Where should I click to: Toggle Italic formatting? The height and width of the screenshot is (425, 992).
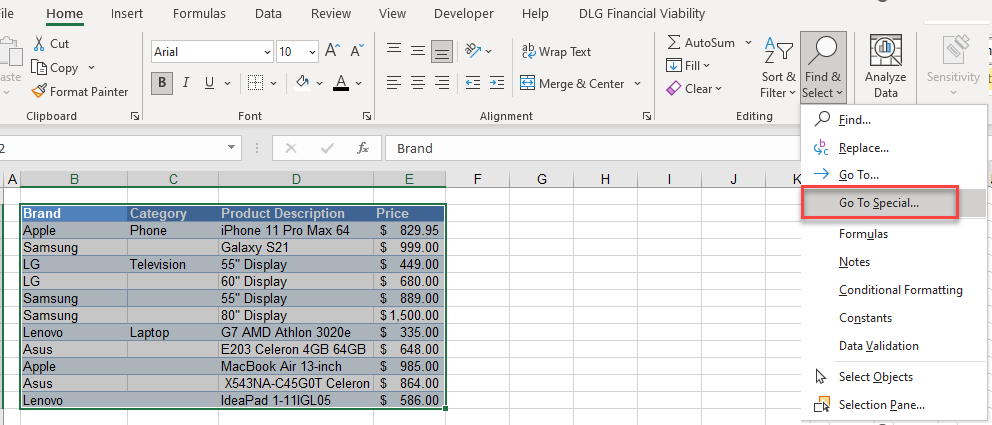pos(186,83)
